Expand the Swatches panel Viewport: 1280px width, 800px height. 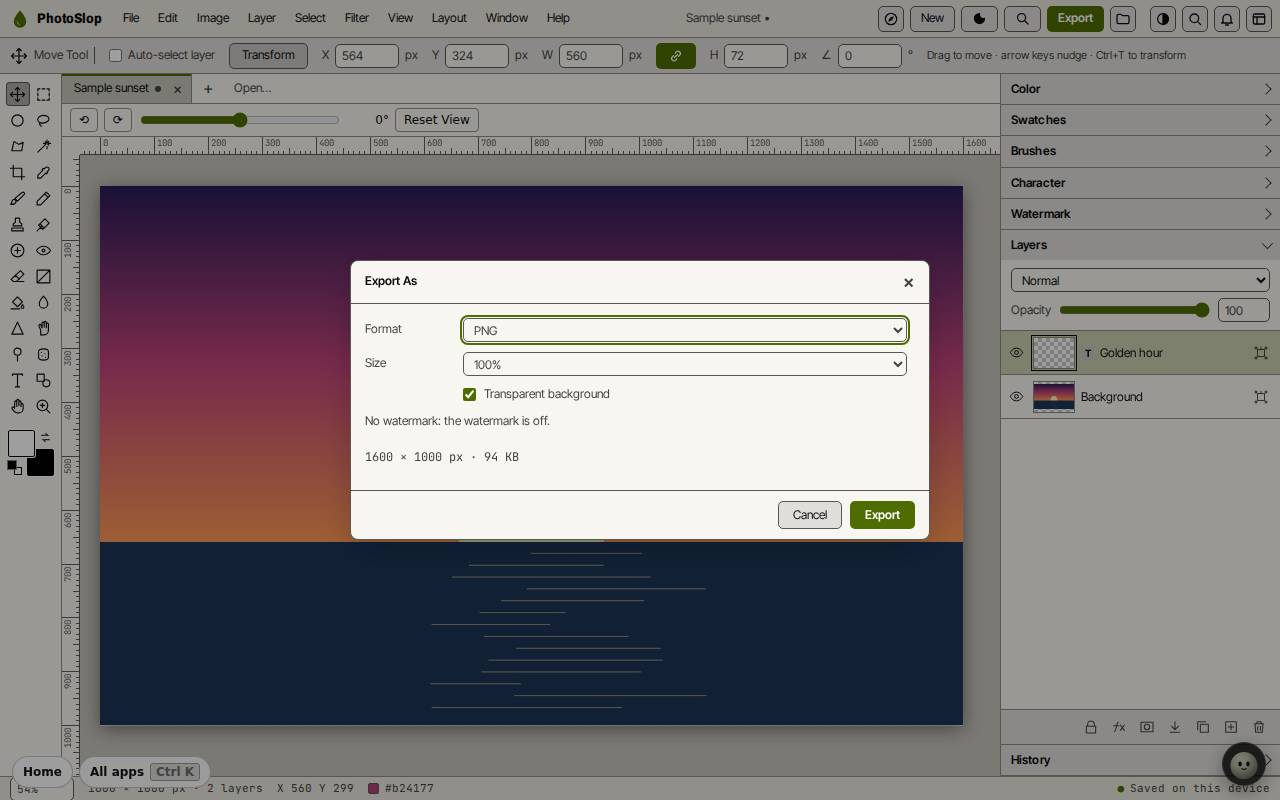(x=1140, y=120)
